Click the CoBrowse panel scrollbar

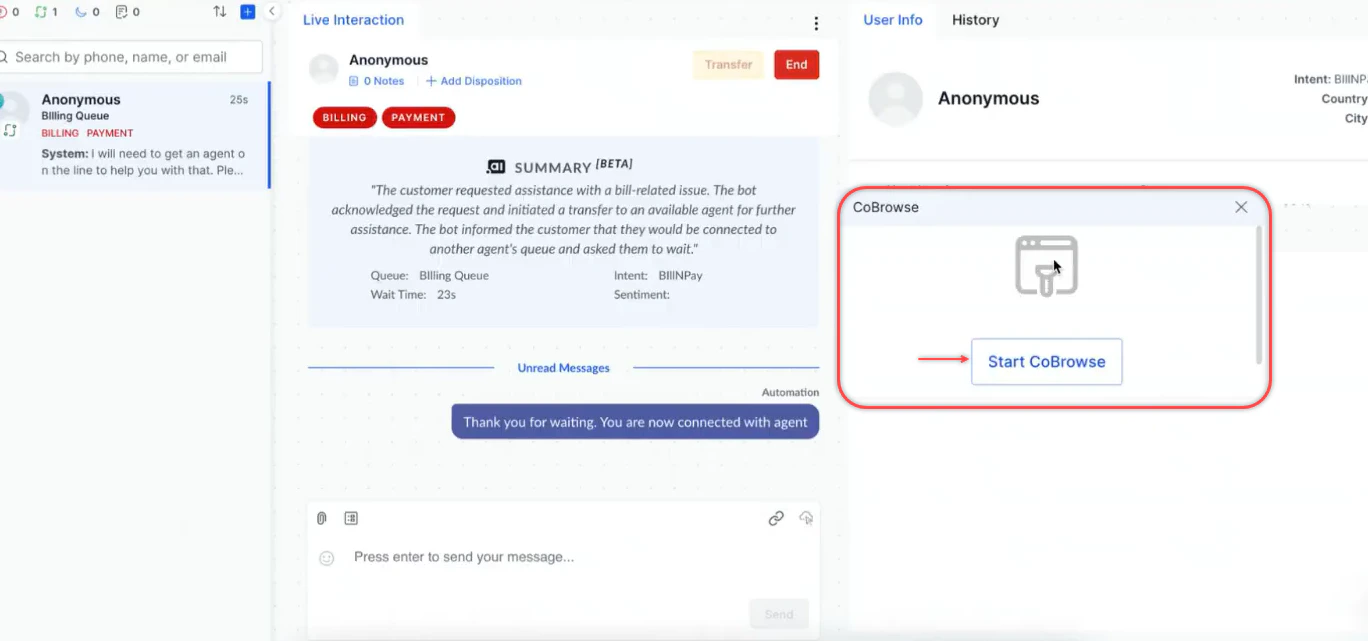(x=1259, y=295)
